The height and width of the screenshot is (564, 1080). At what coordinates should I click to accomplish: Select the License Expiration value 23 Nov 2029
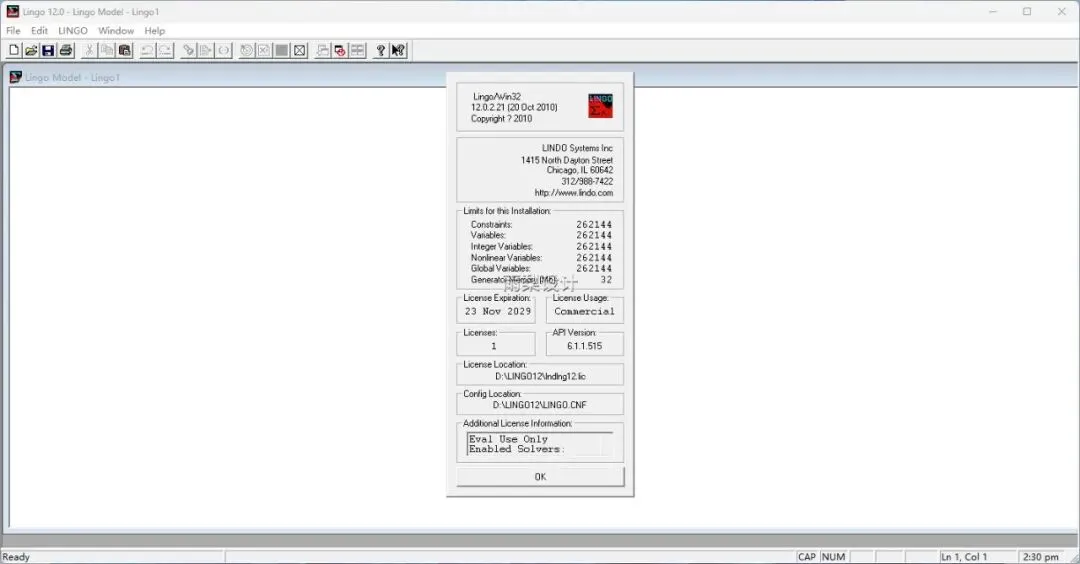[x=498, y=311]
